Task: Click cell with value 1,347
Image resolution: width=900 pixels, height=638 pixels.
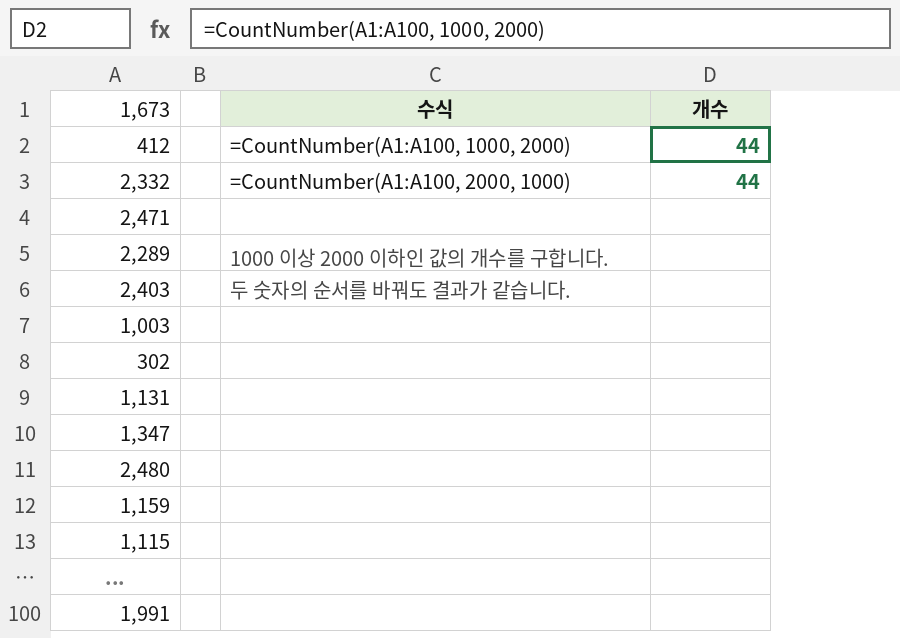Action: tap(115, 433)
